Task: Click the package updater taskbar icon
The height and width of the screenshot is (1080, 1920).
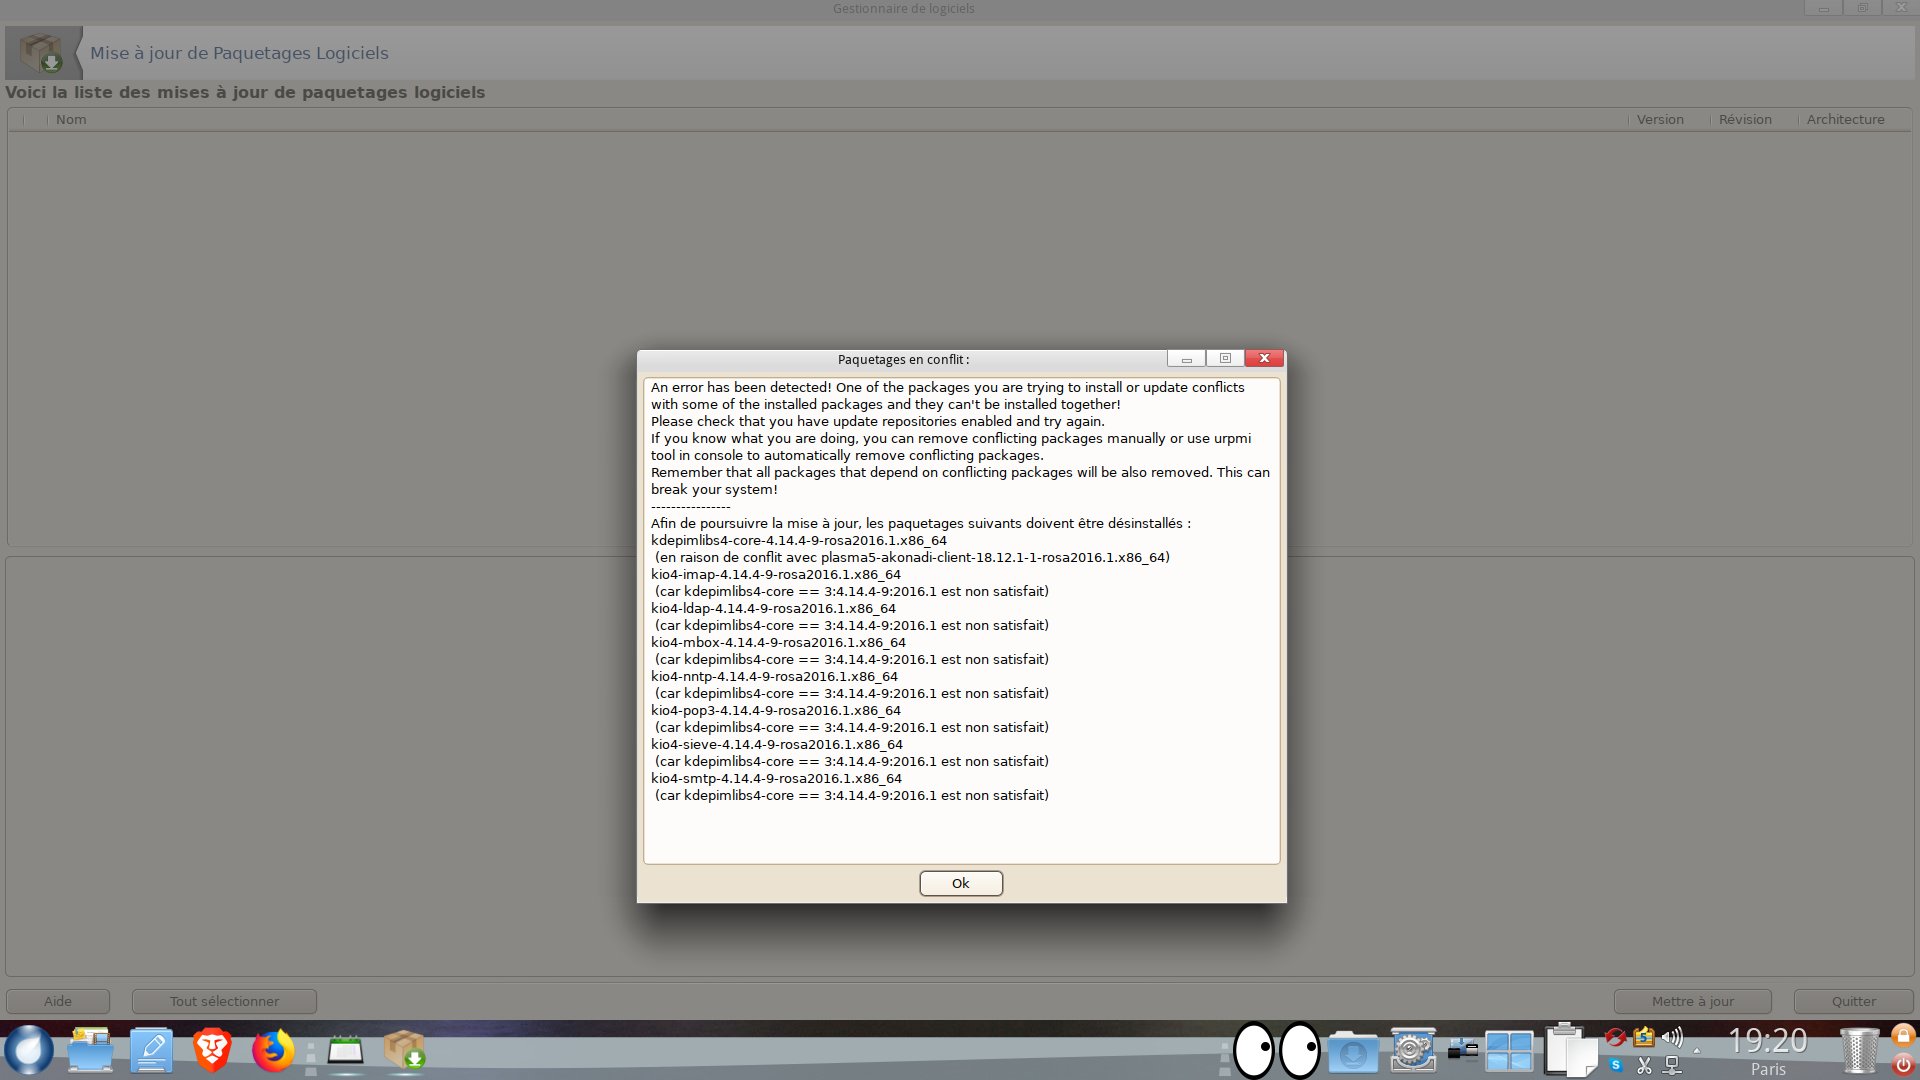Action: tap(404, 1050)
